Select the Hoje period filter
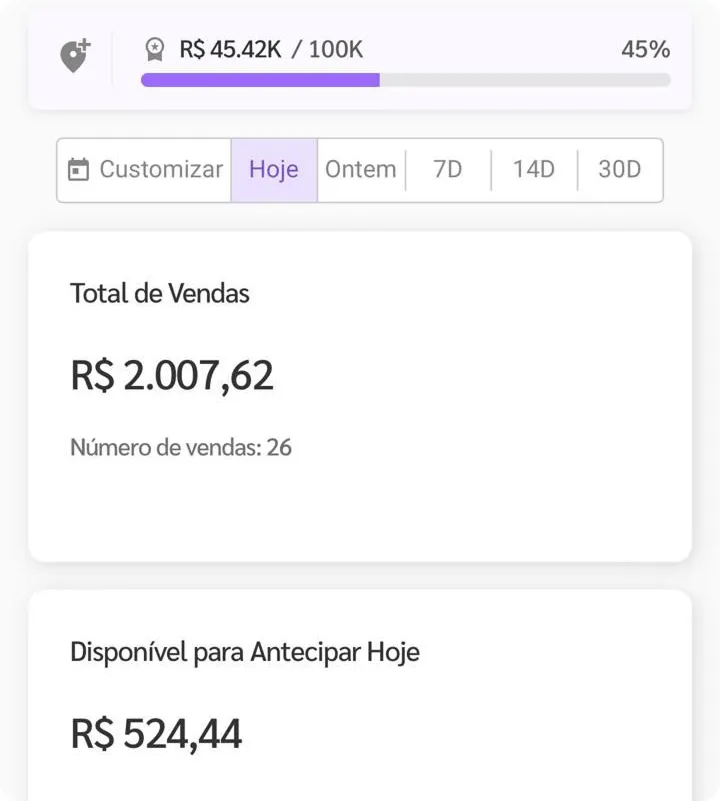The height and width of the screenshot is (801, 720). 274,170
